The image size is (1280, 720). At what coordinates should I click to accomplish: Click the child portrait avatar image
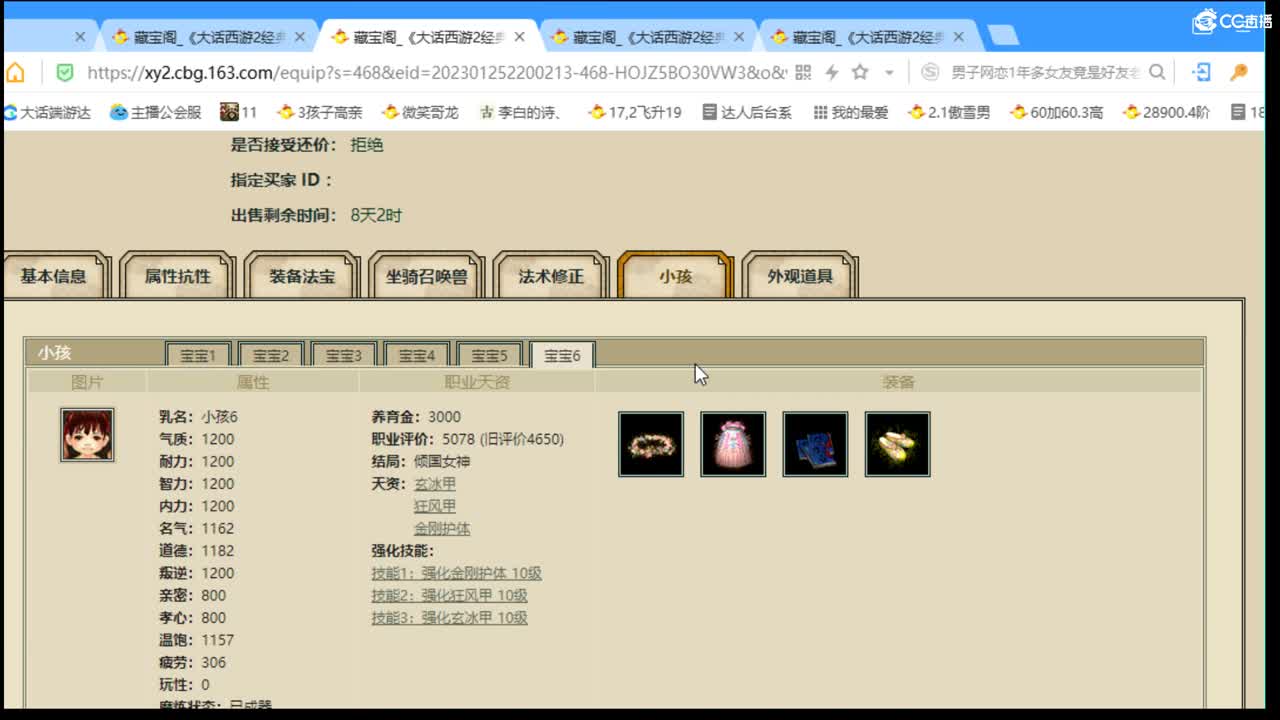point(87,434)
